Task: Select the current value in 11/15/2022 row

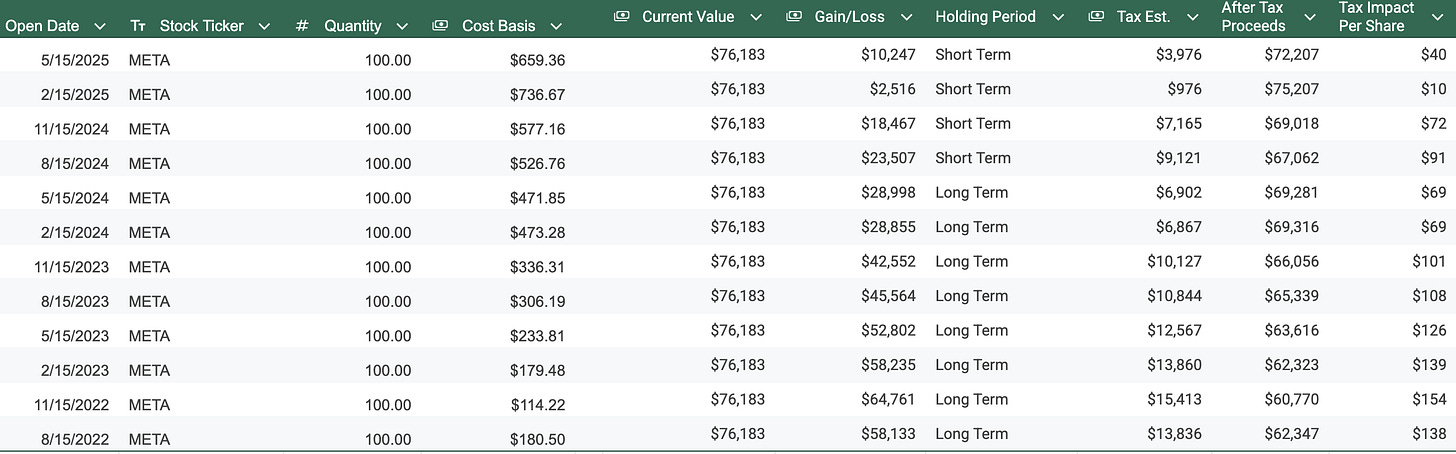Action: 738,399
